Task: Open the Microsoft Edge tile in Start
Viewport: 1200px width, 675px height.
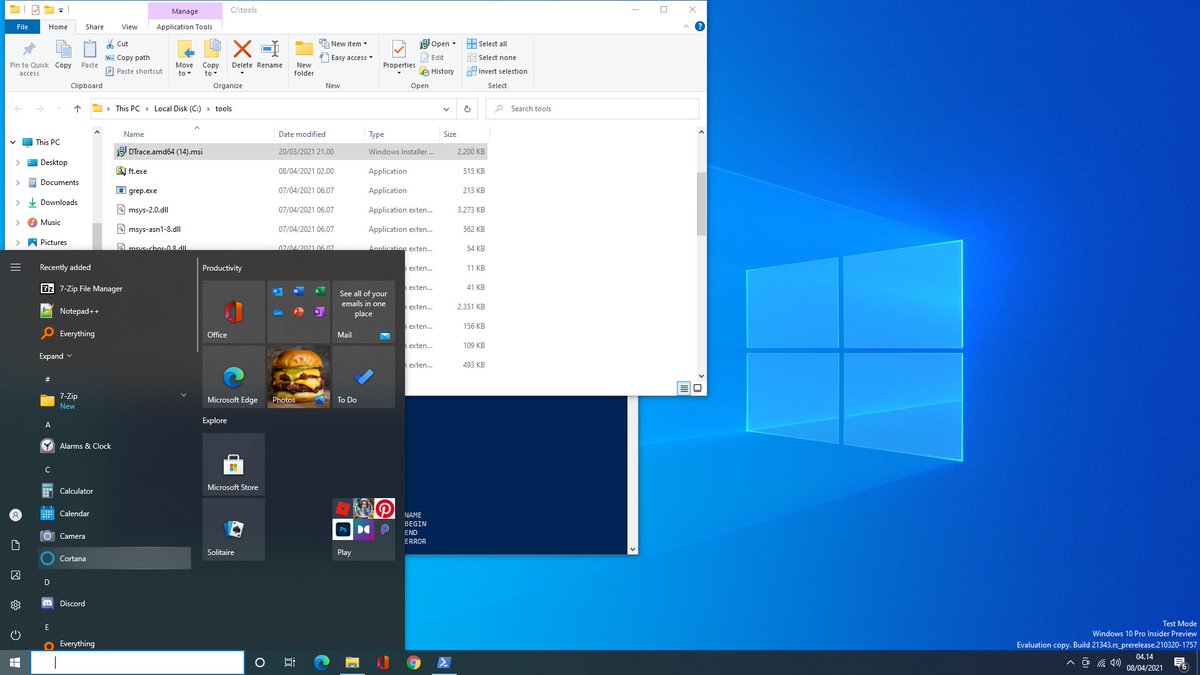Action: [x=234, y=376]
